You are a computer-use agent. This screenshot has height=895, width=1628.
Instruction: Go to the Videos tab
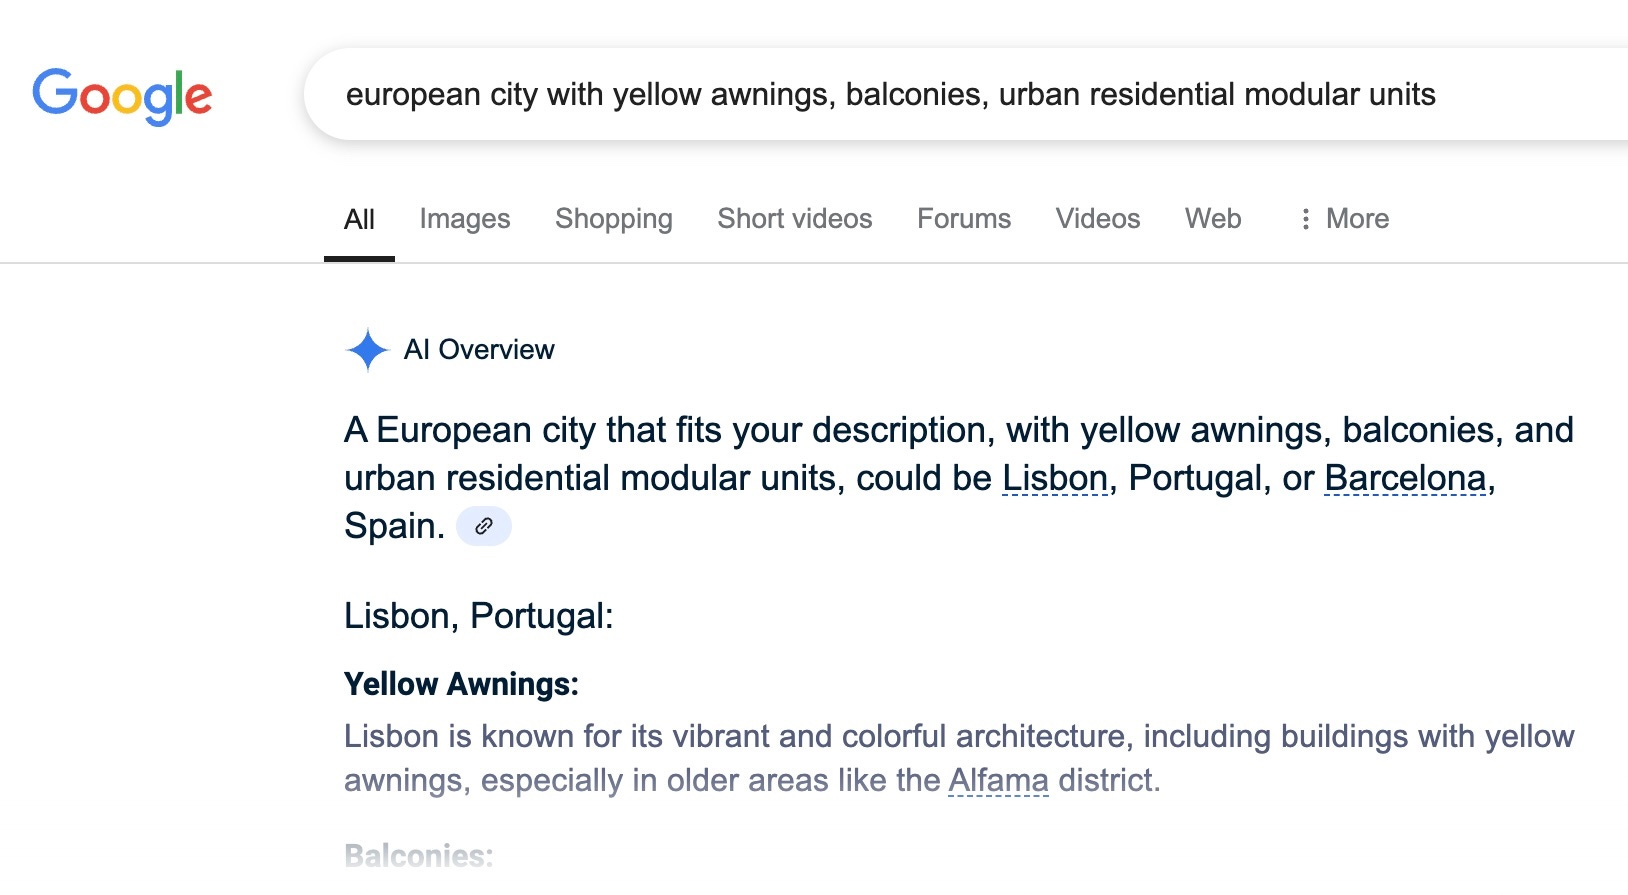coord(1098,219)
